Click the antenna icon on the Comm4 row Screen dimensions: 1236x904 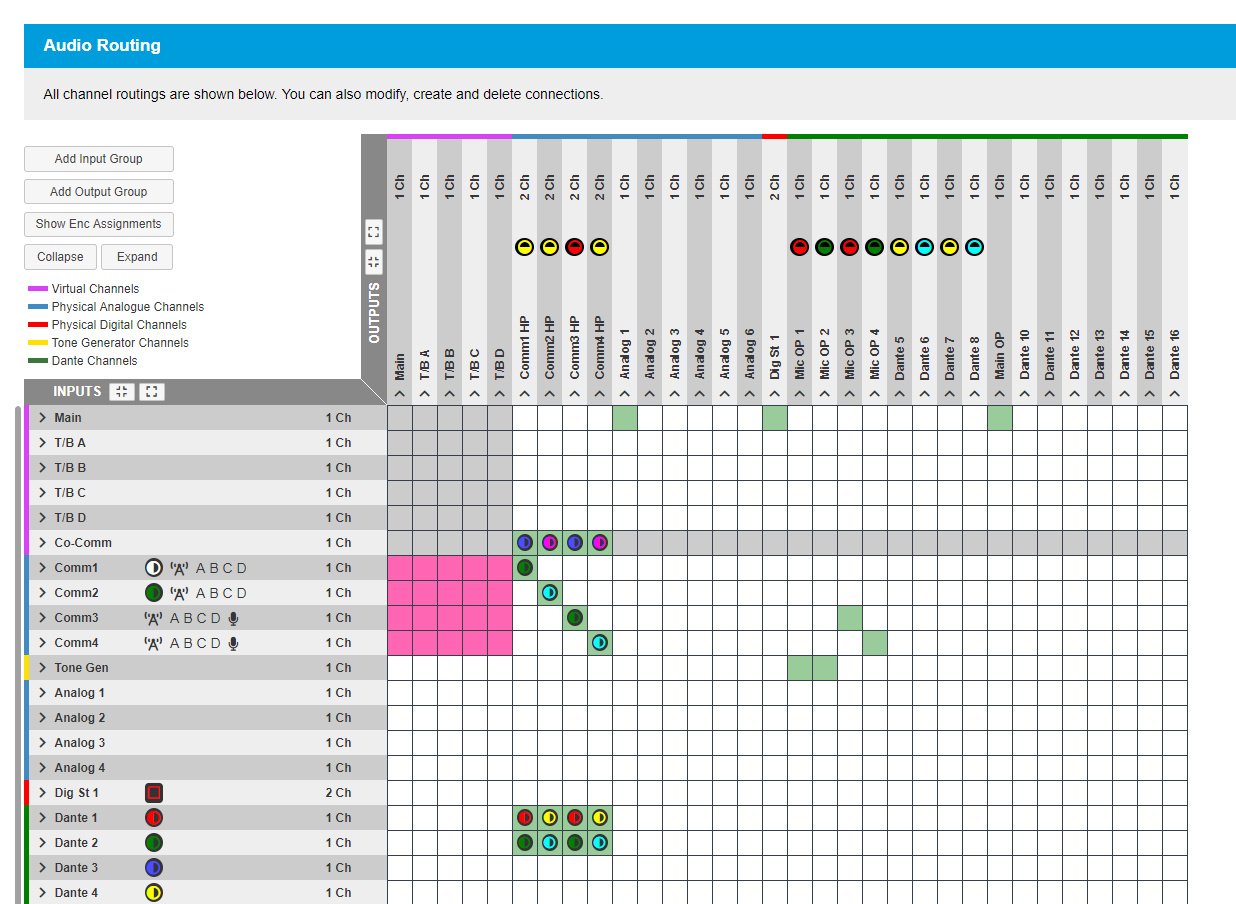[x=154, y=643]
